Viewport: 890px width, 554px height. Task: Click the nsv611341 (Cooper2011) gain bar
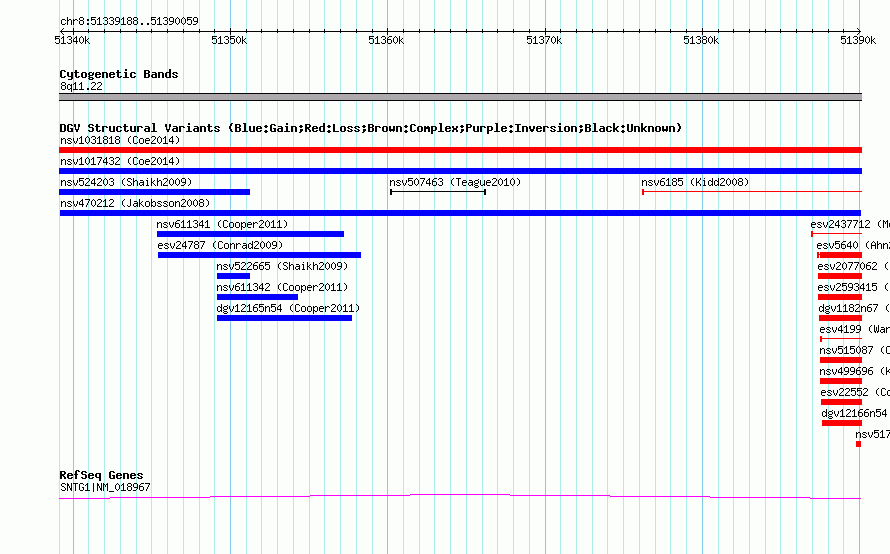(250, 234)
